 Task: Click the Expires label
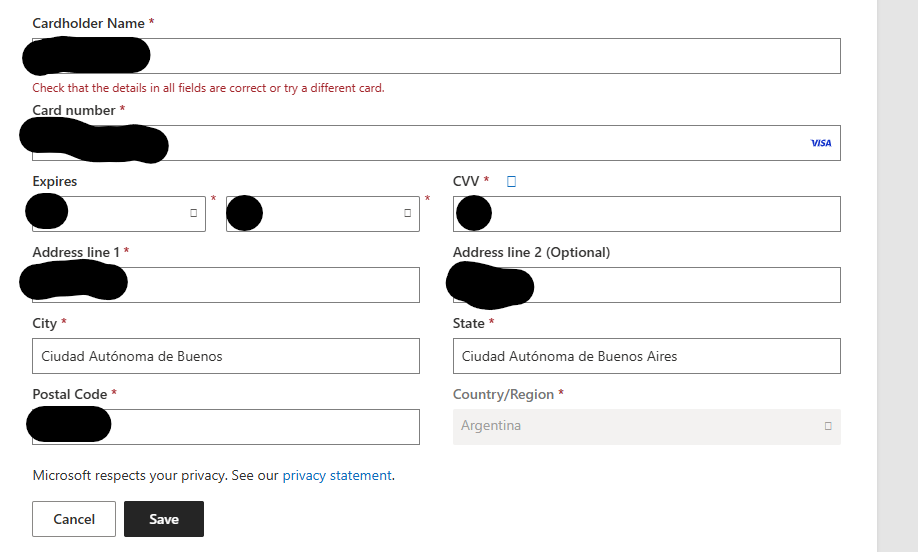click(x=54, y=181)
